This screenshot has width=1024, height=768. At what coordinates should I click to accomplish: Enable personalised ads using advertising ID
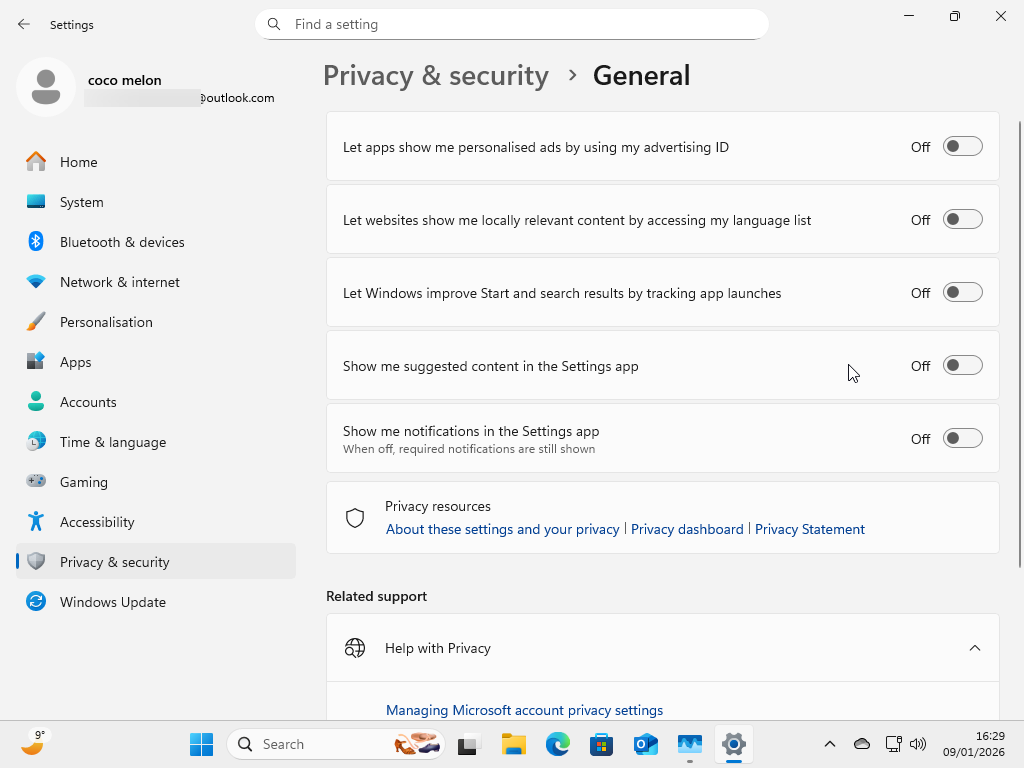pyautogui.click(x=961, y=145)
